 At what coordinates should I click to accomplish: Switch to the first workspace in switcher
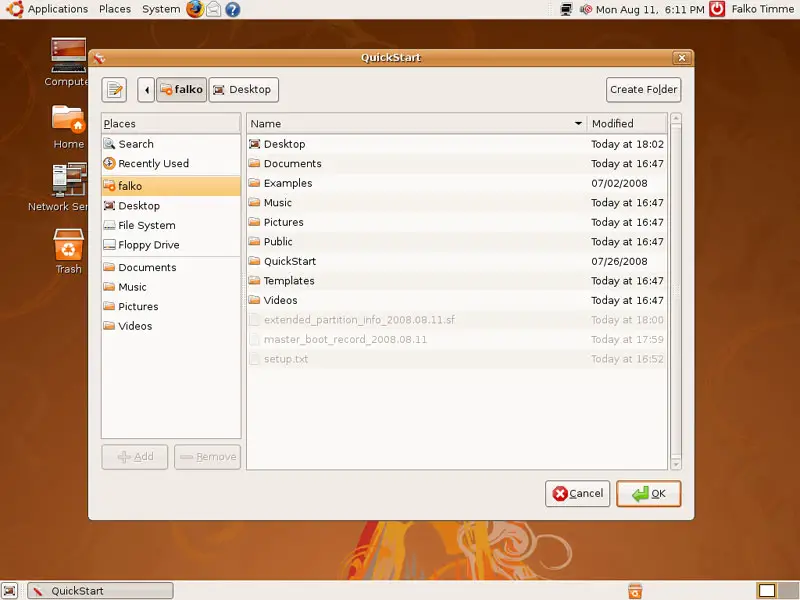point(766,590)
